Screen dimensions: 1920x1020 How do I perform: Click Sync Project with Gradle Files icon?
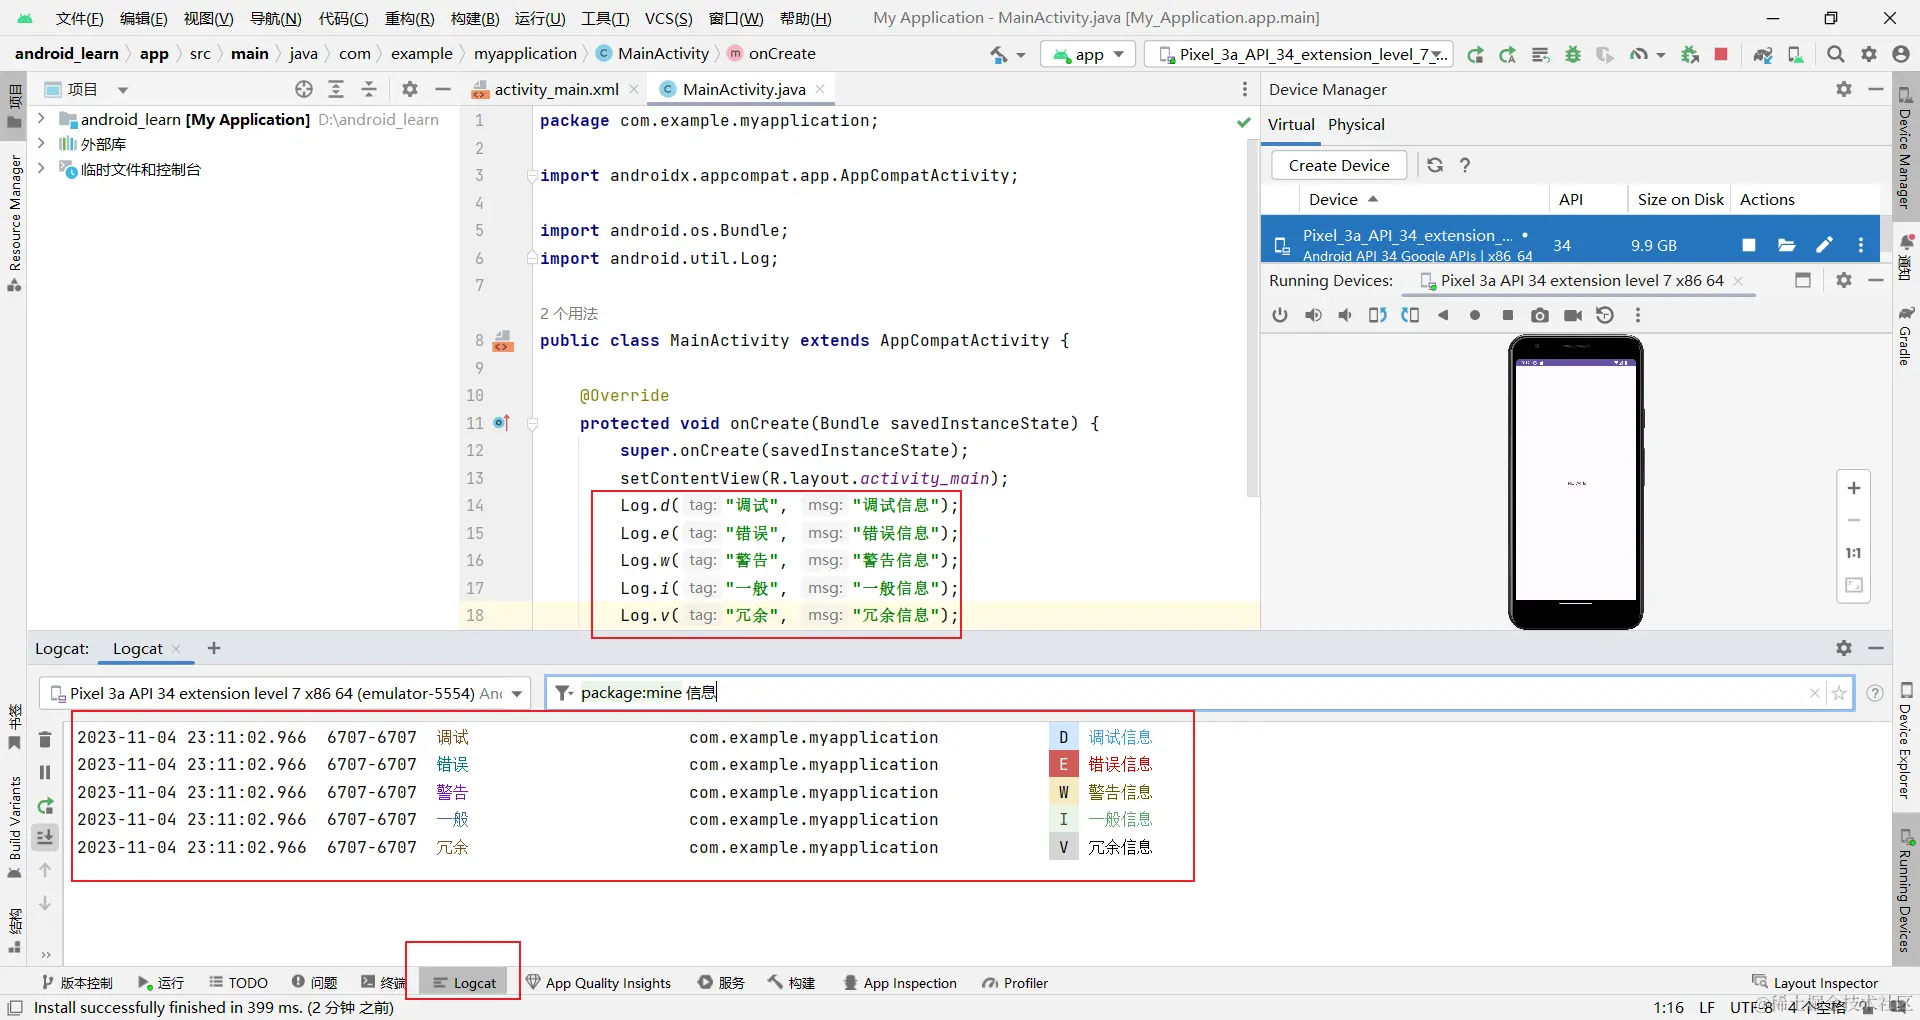pyautogui.click(x=1763, y=54)
